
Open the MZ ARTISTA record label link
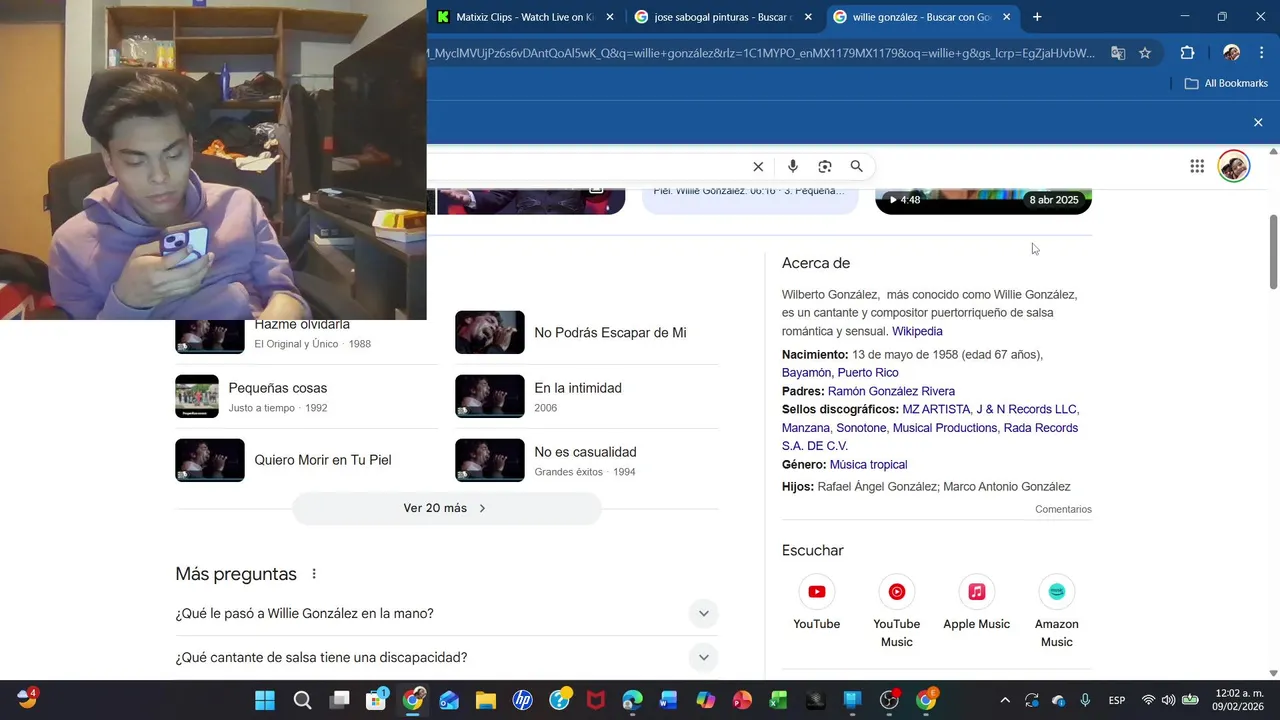(x=936, y=409)
